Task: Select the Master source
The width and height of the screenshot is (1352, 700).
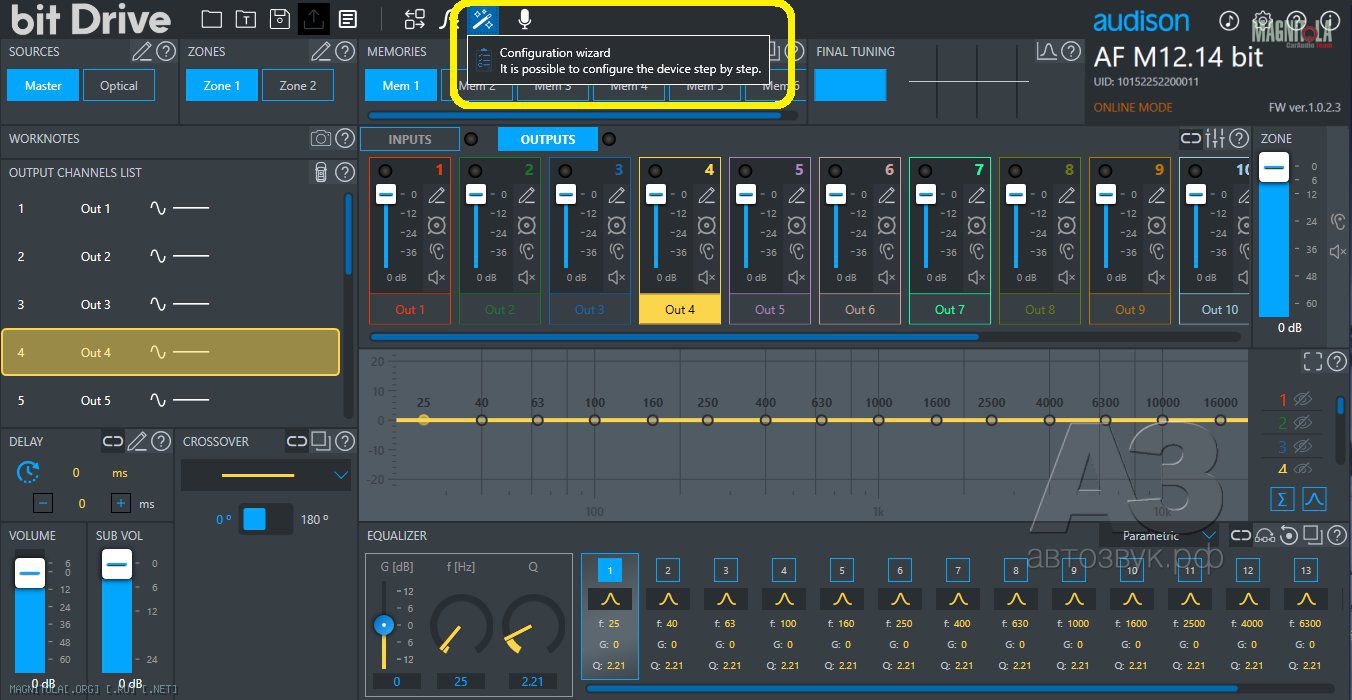Action: tap(43, 85)
